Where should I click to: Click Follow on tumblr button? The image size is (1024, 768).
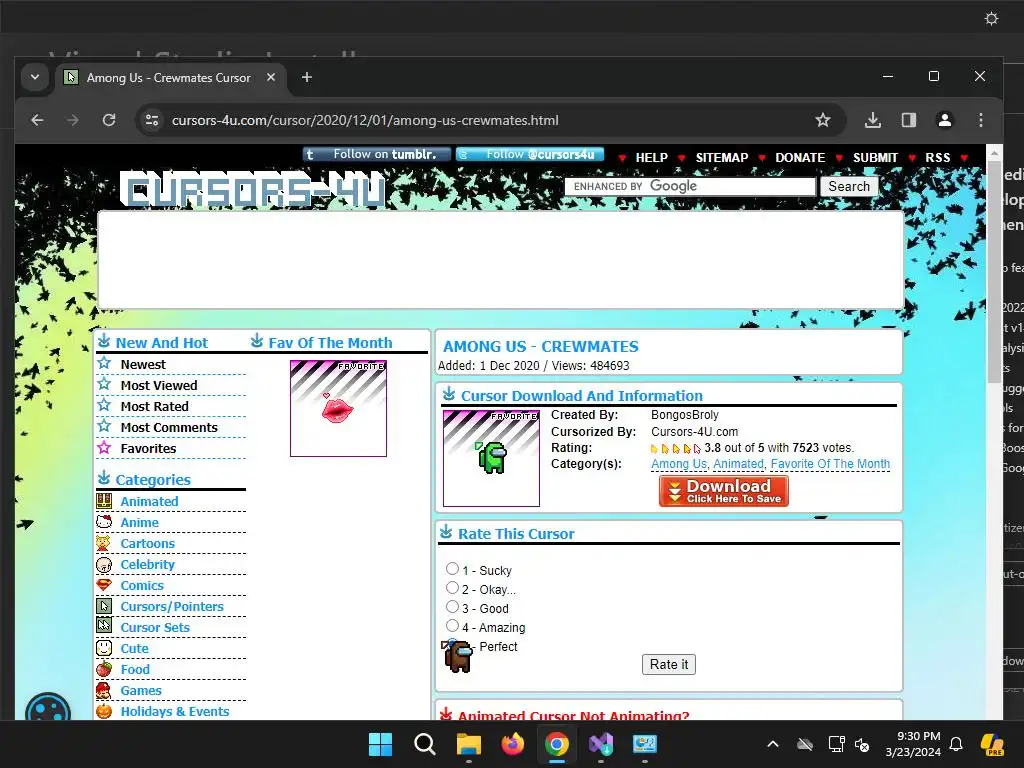point(377,154)
